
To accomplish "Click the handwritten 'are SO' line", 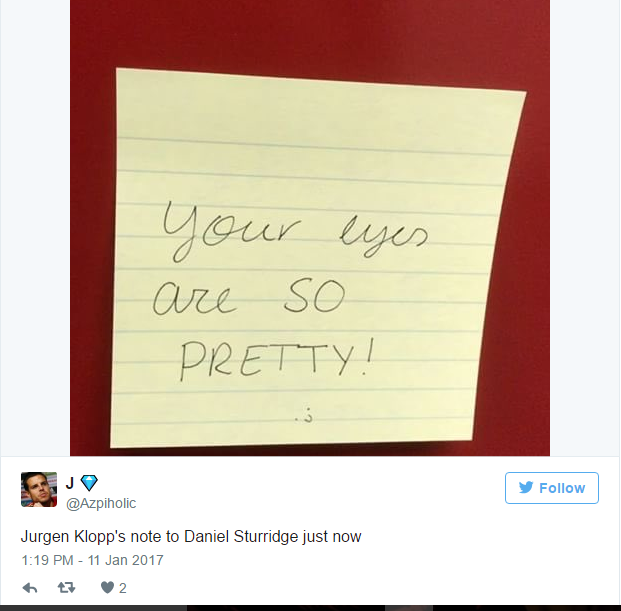I will click(249, 298).
